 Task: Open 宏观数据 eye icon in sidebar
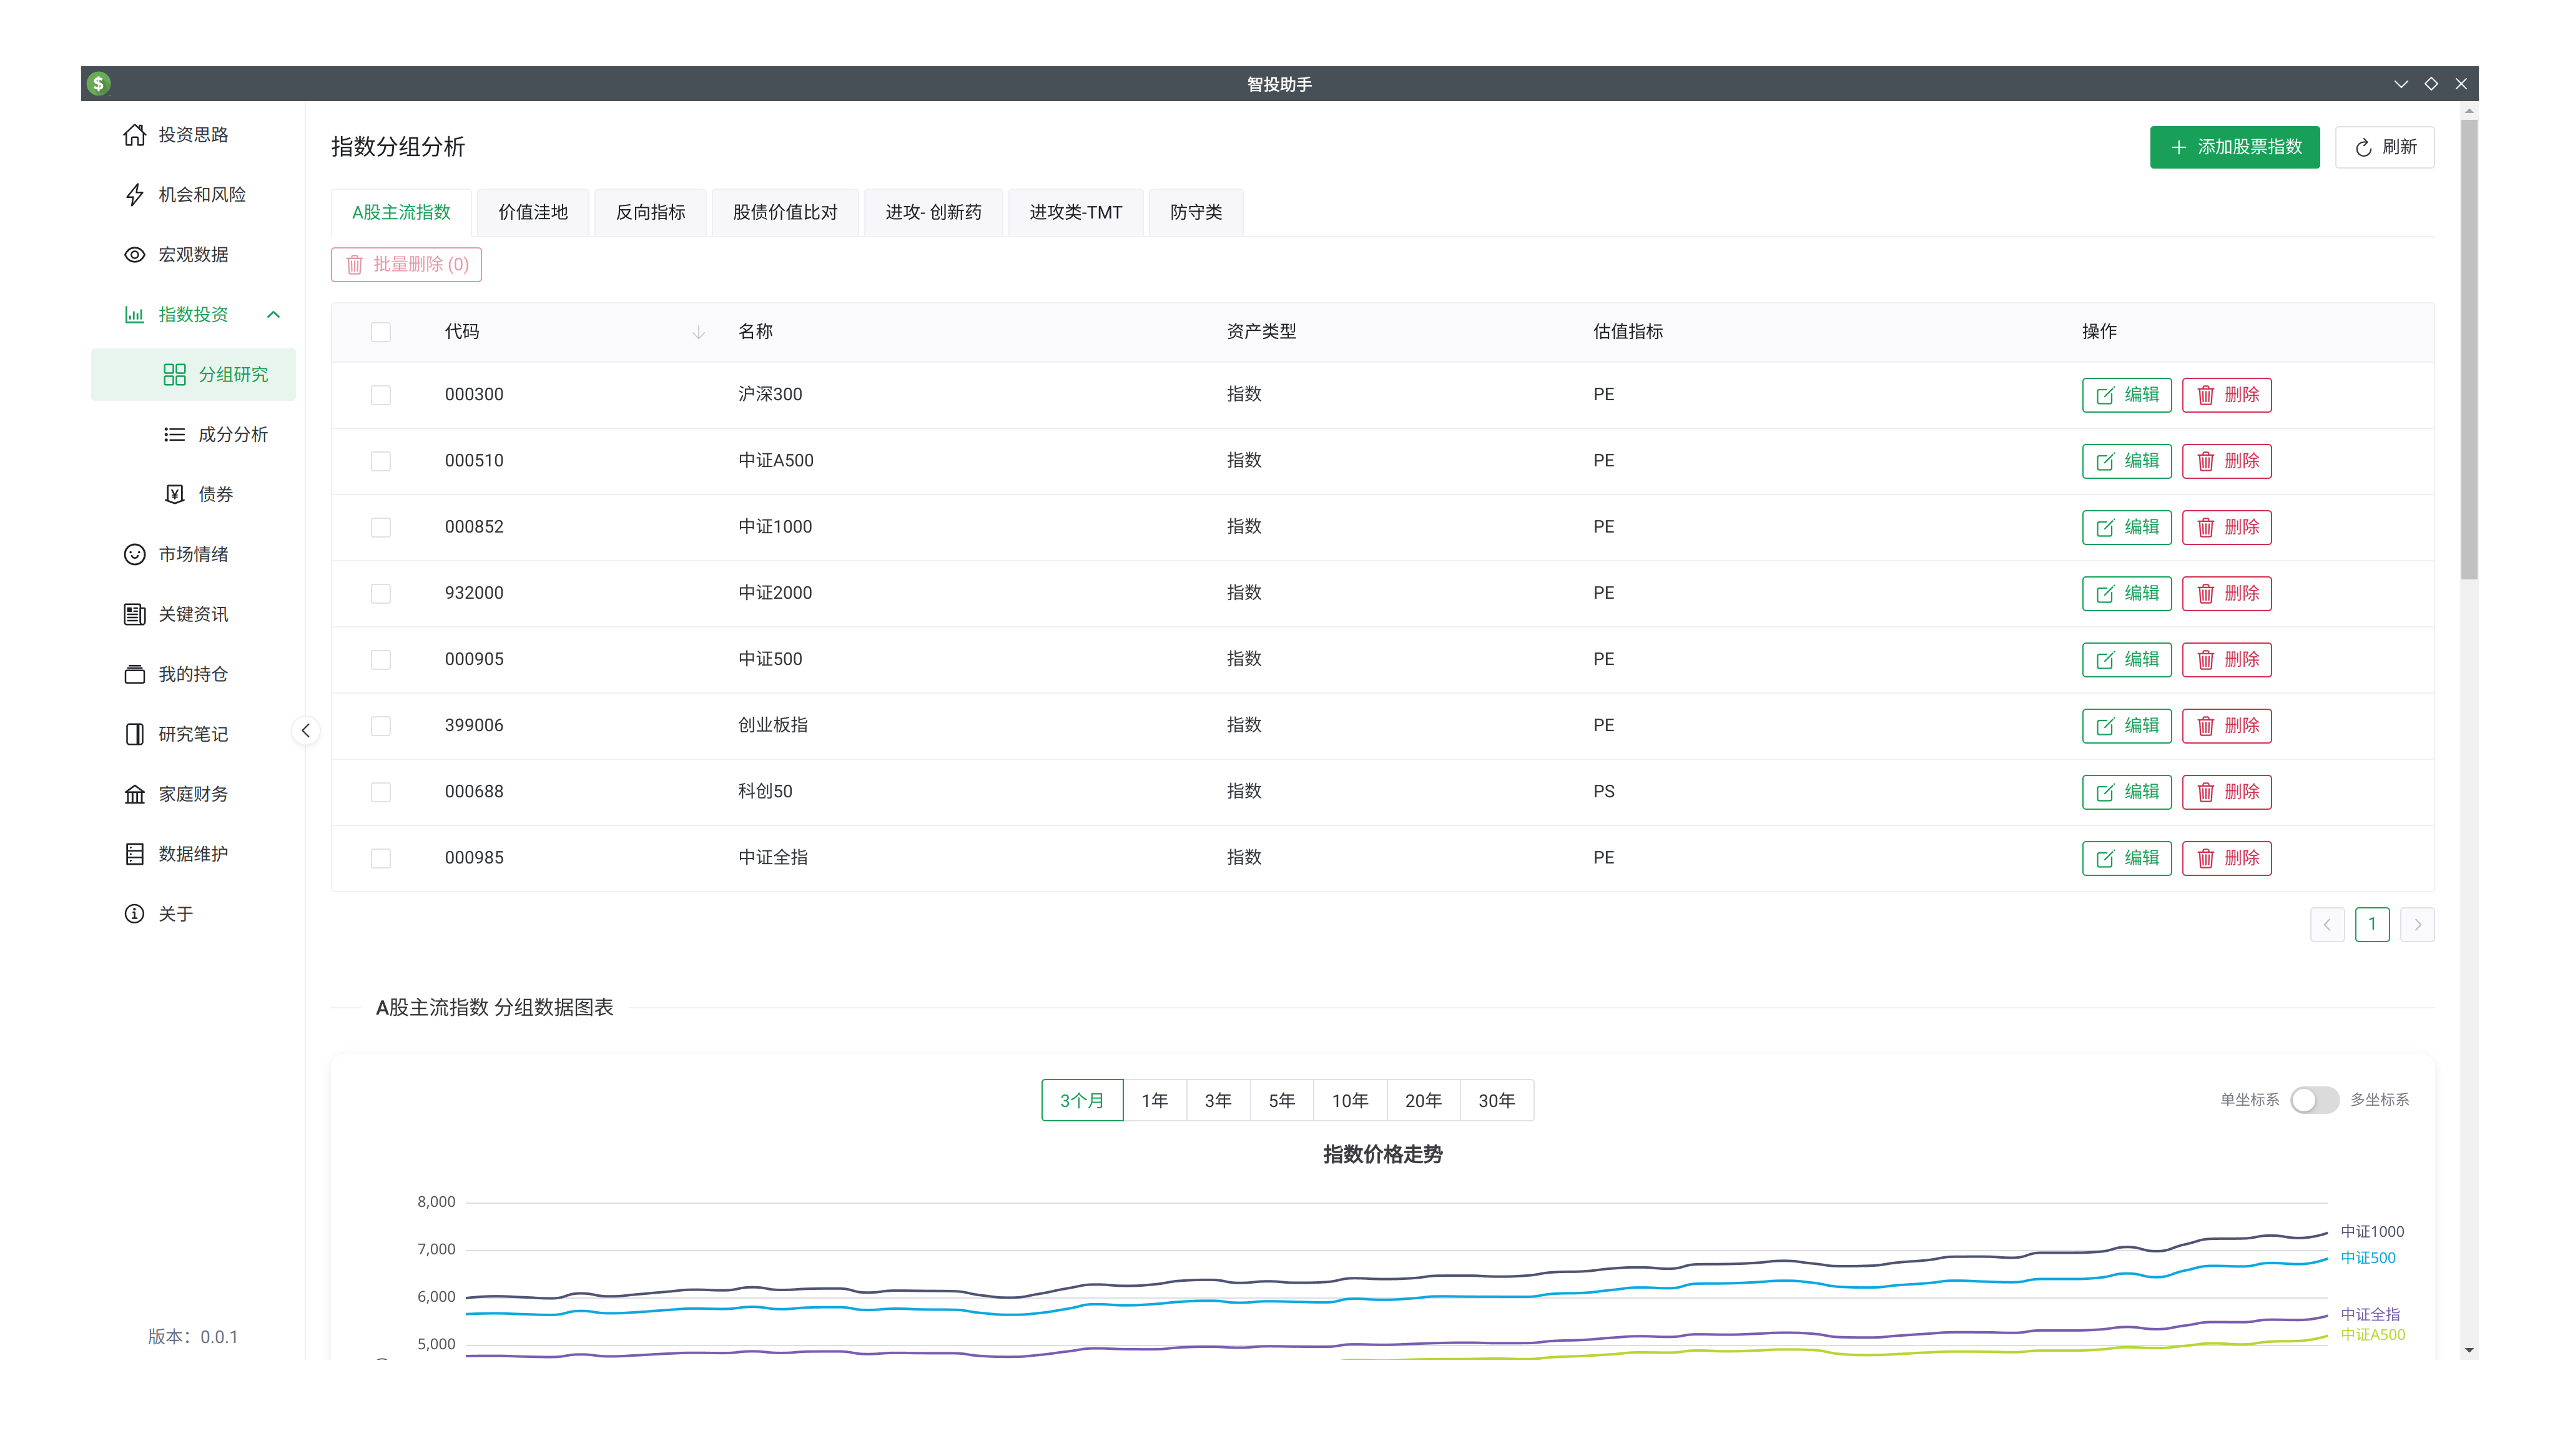point(134,255)
